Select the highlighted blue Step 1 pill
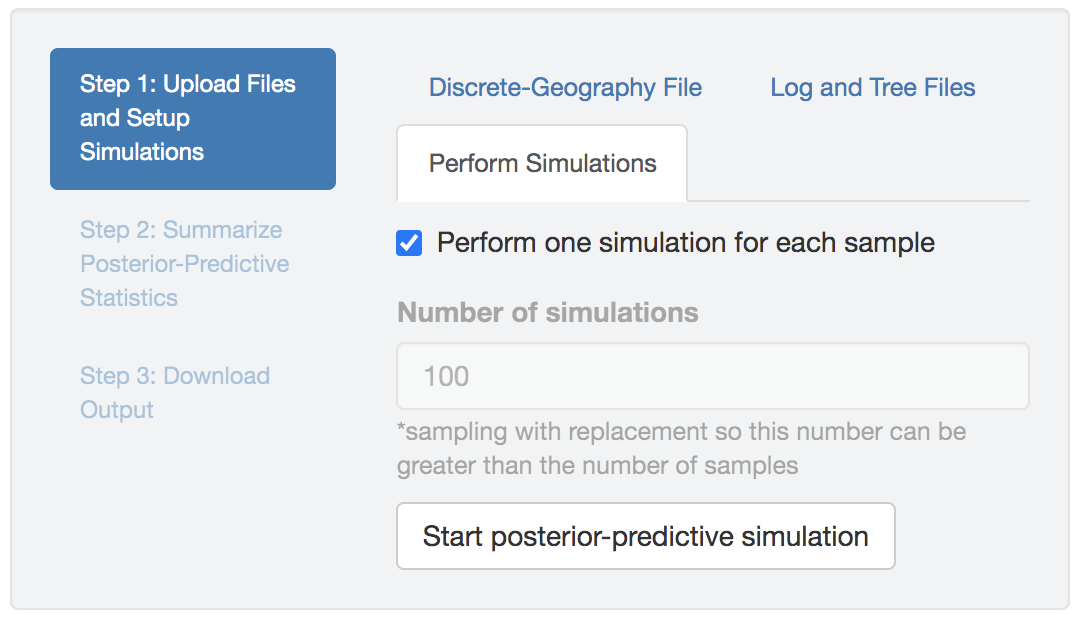Image resolution: width=1076 pixels, height=618 pixels. coord(192,118)
